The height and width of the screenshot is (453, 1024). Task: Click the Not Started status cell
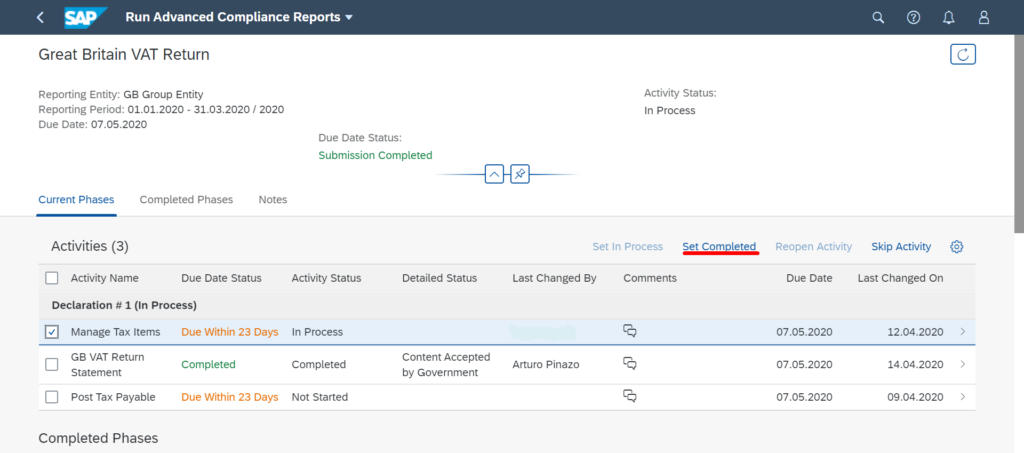pyautogui.click(x=320, y=397)
